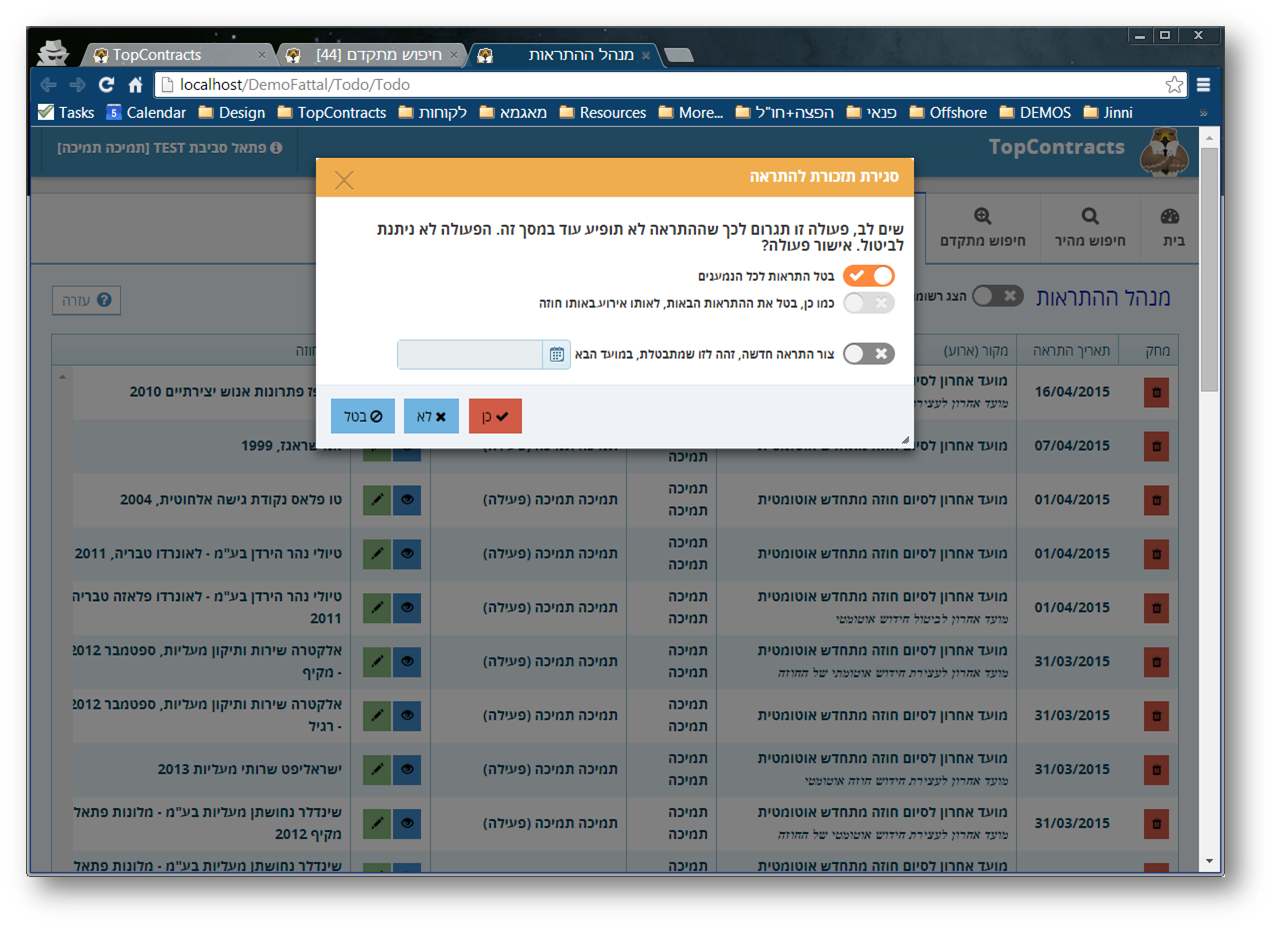Edit the ישראליפט שרותי מעליות 2013 contract
The width and height of the screenshot is (1277, 929).
pos(377,769)
